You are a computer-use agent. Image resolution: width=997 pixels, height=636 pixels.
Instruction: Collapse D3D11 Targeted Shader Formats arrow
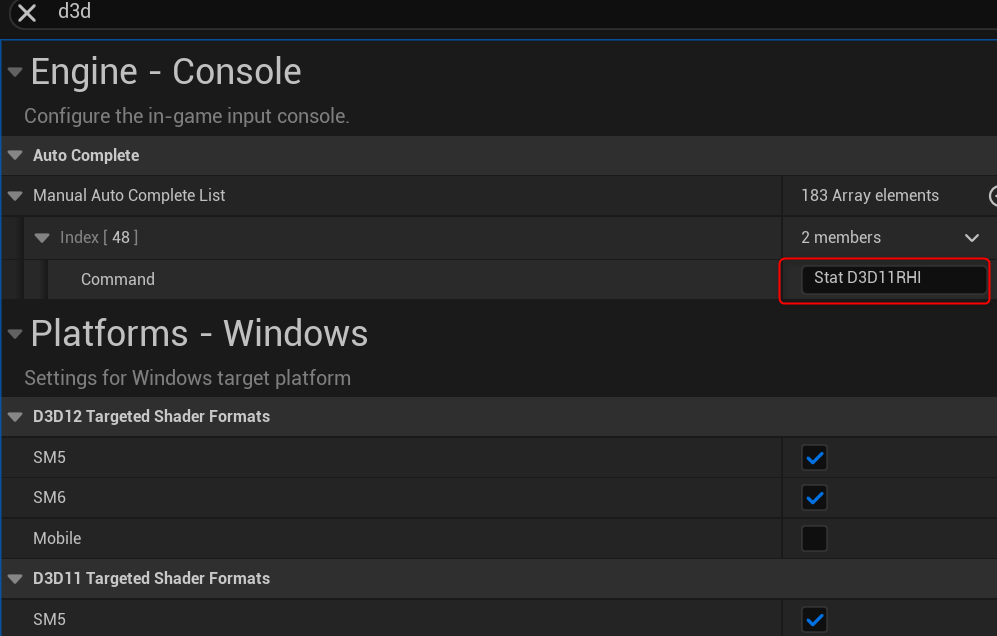[x=15, y=579]
